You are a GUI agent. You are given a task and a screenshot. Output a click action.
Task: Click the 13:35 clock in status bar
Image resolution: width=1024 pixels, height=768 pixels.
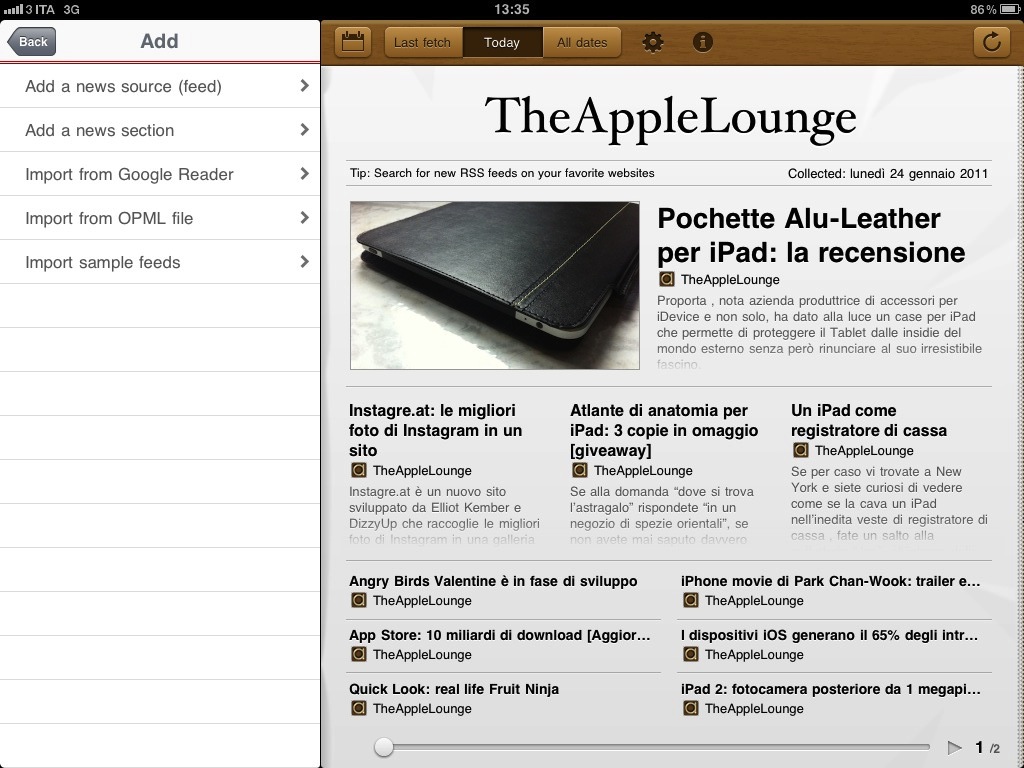(511, 9)
